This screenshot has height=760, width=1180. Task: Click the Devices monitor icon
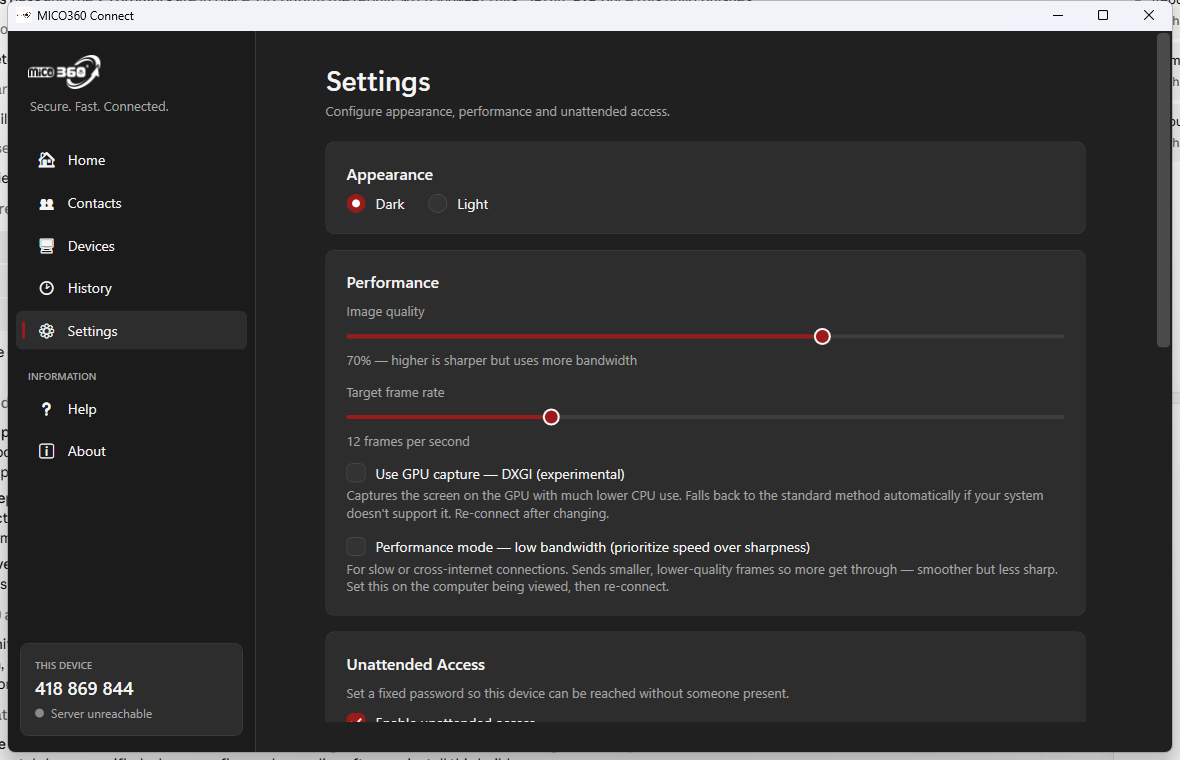(x=47, y=246)
